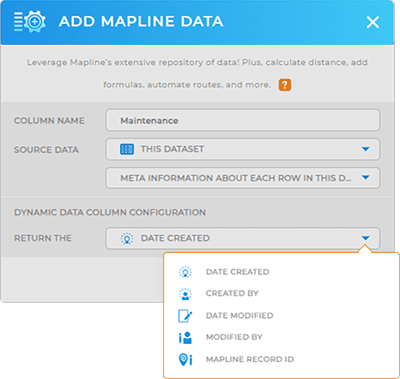Image resolution: width=400 pixels, height=379 pixels.
Task: Select Date Created from the dropdown list
Action: pos(237,272)
